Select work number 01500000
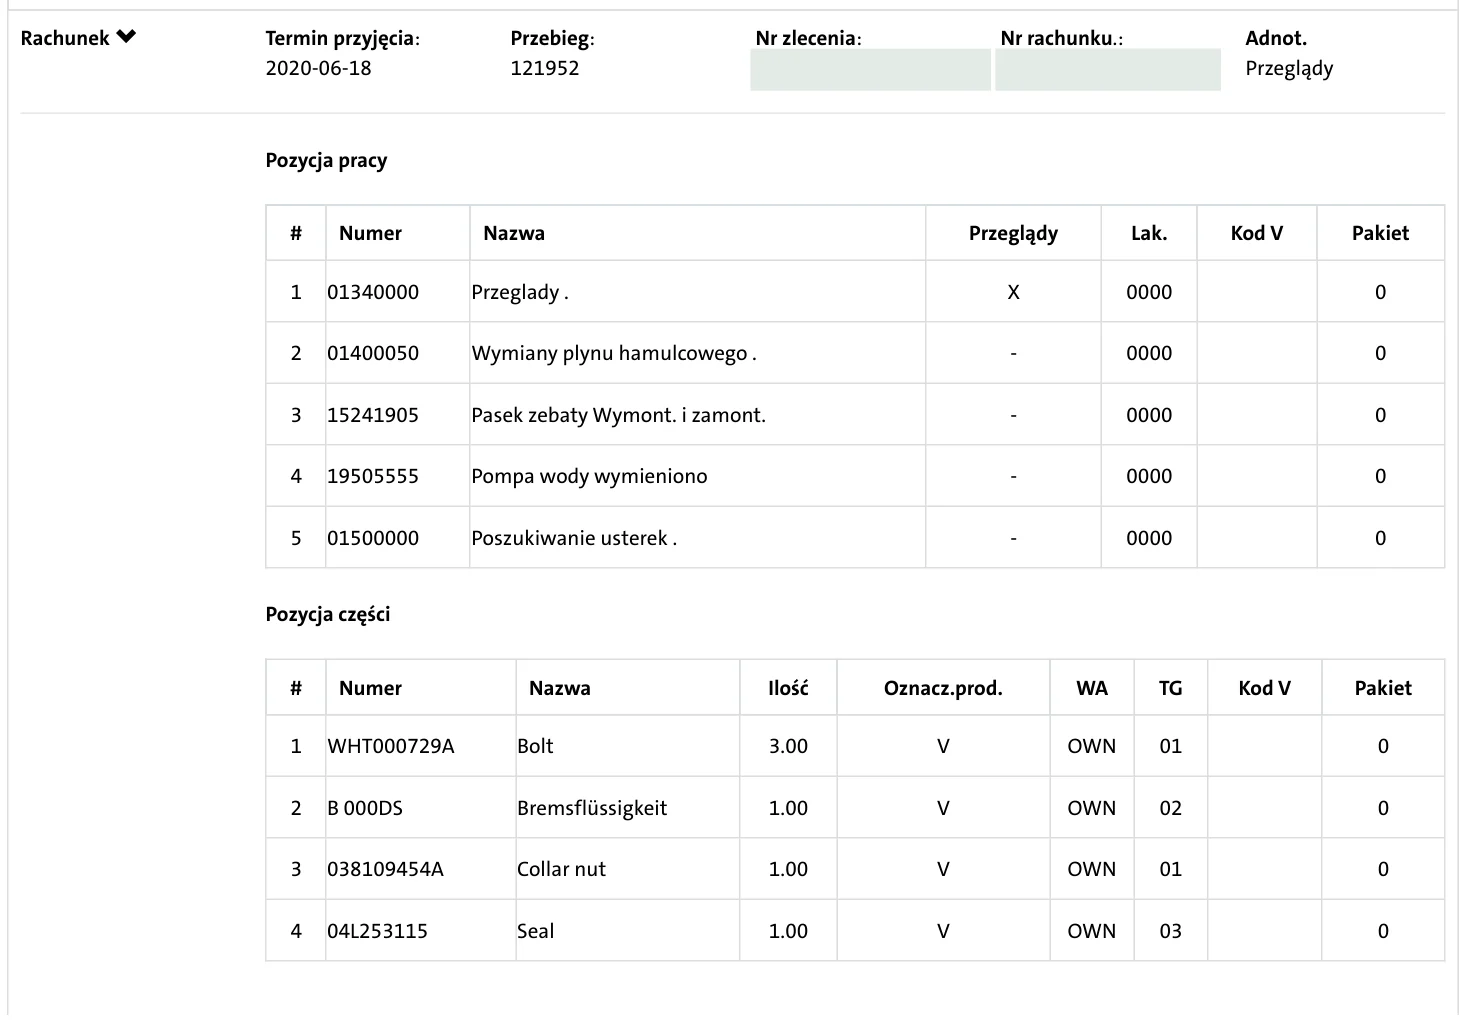Image resolution: width=1480 pixels, height=1020 pixels. [x=373, y=538]
